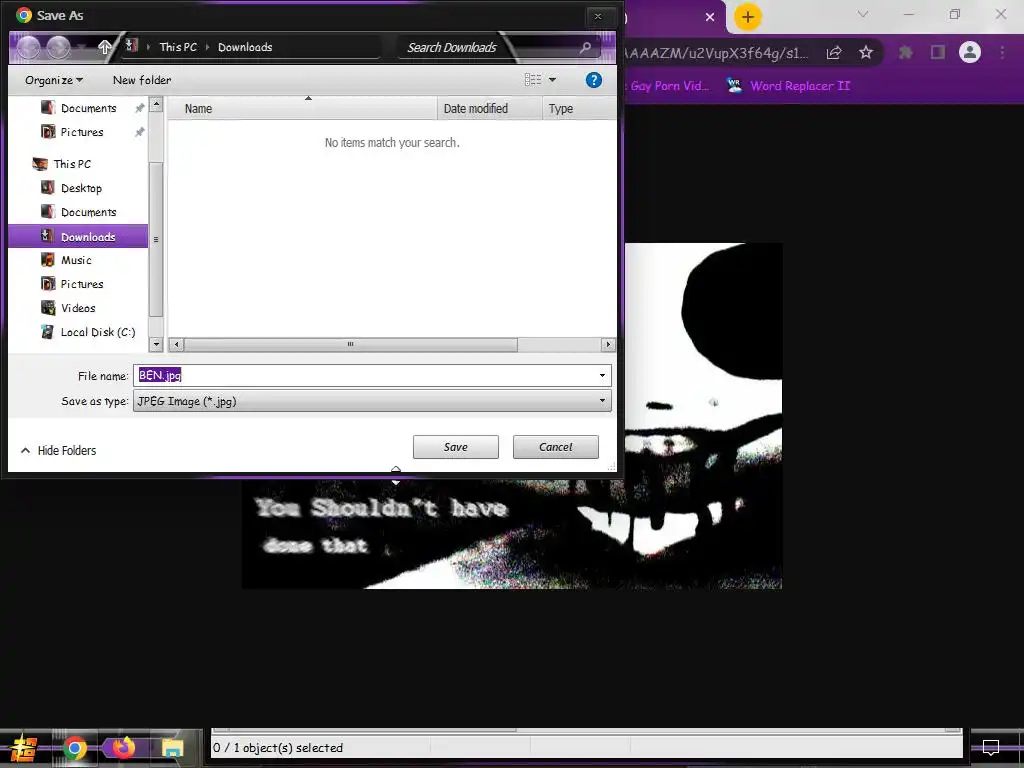1024x768 pixels.
Task: Click the Chrome address bar URL
Action: (717, 53)
